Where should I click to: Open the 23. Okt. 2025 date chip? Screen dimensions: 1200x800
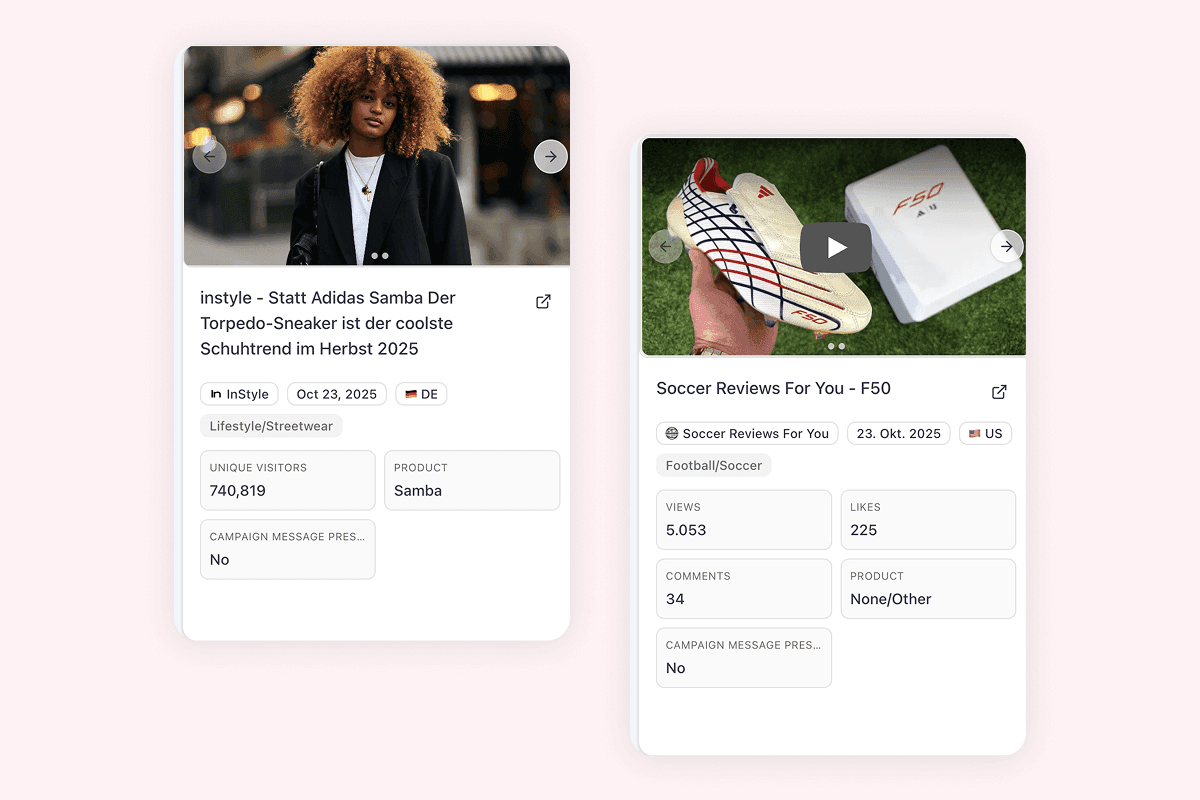click(x=898, y=433)
